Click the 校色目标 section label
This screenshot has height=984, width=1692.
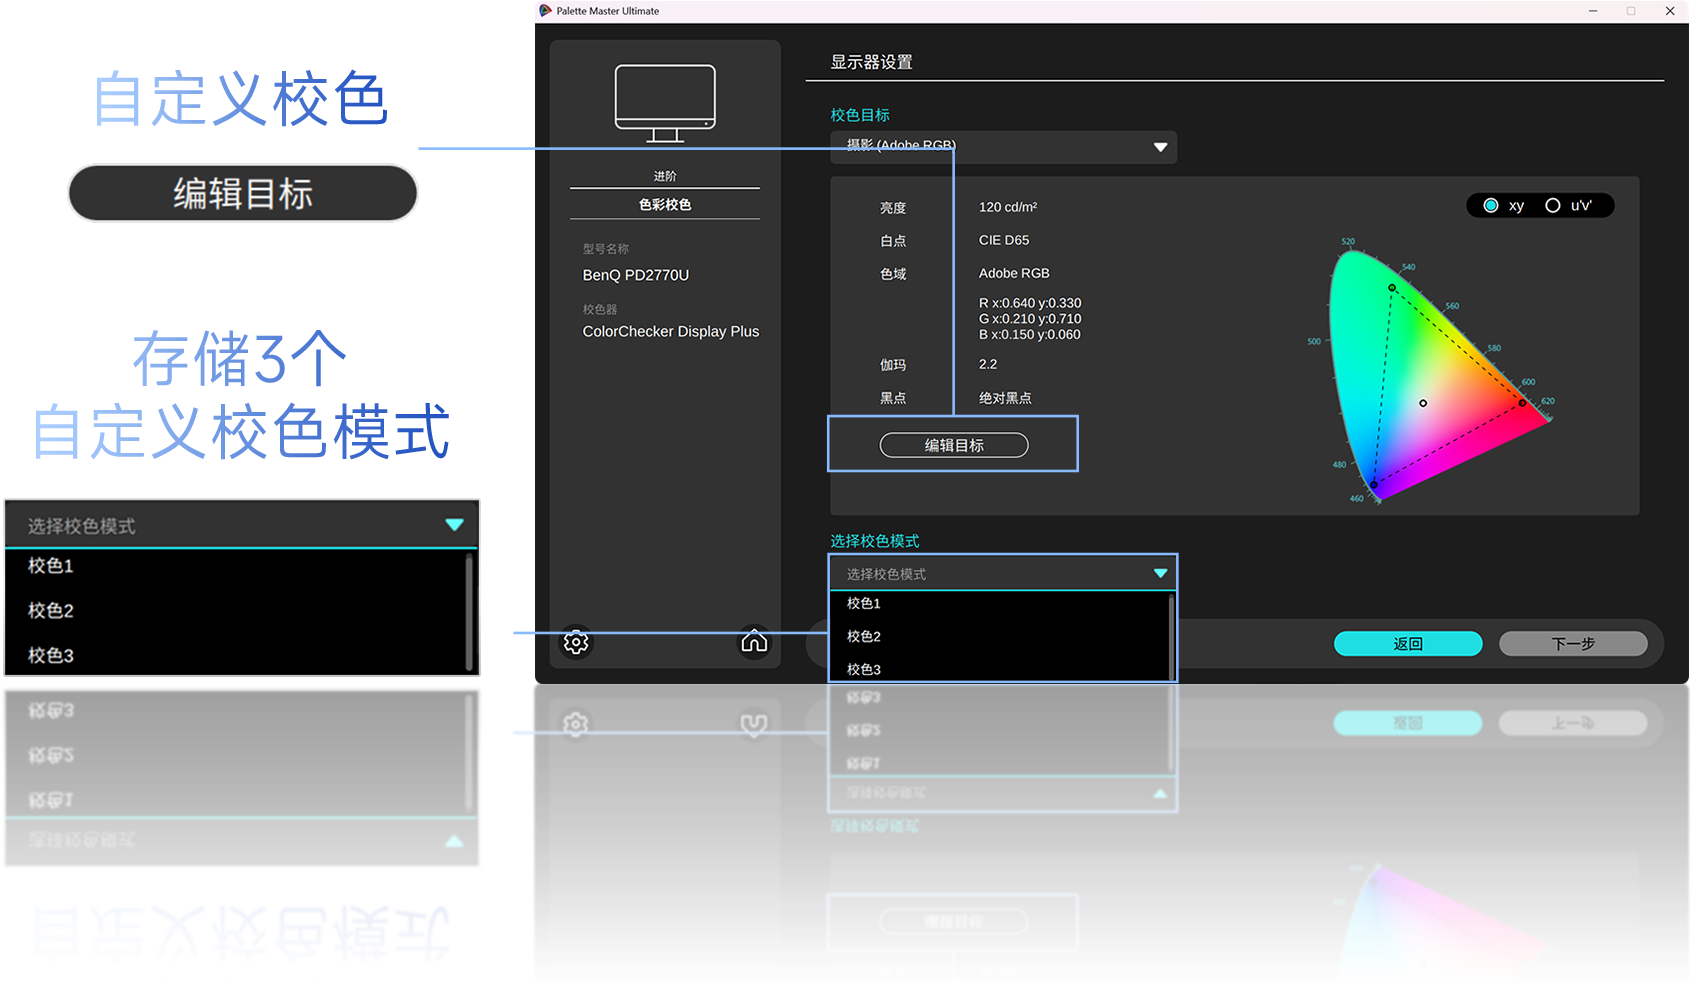coord(860,115)
